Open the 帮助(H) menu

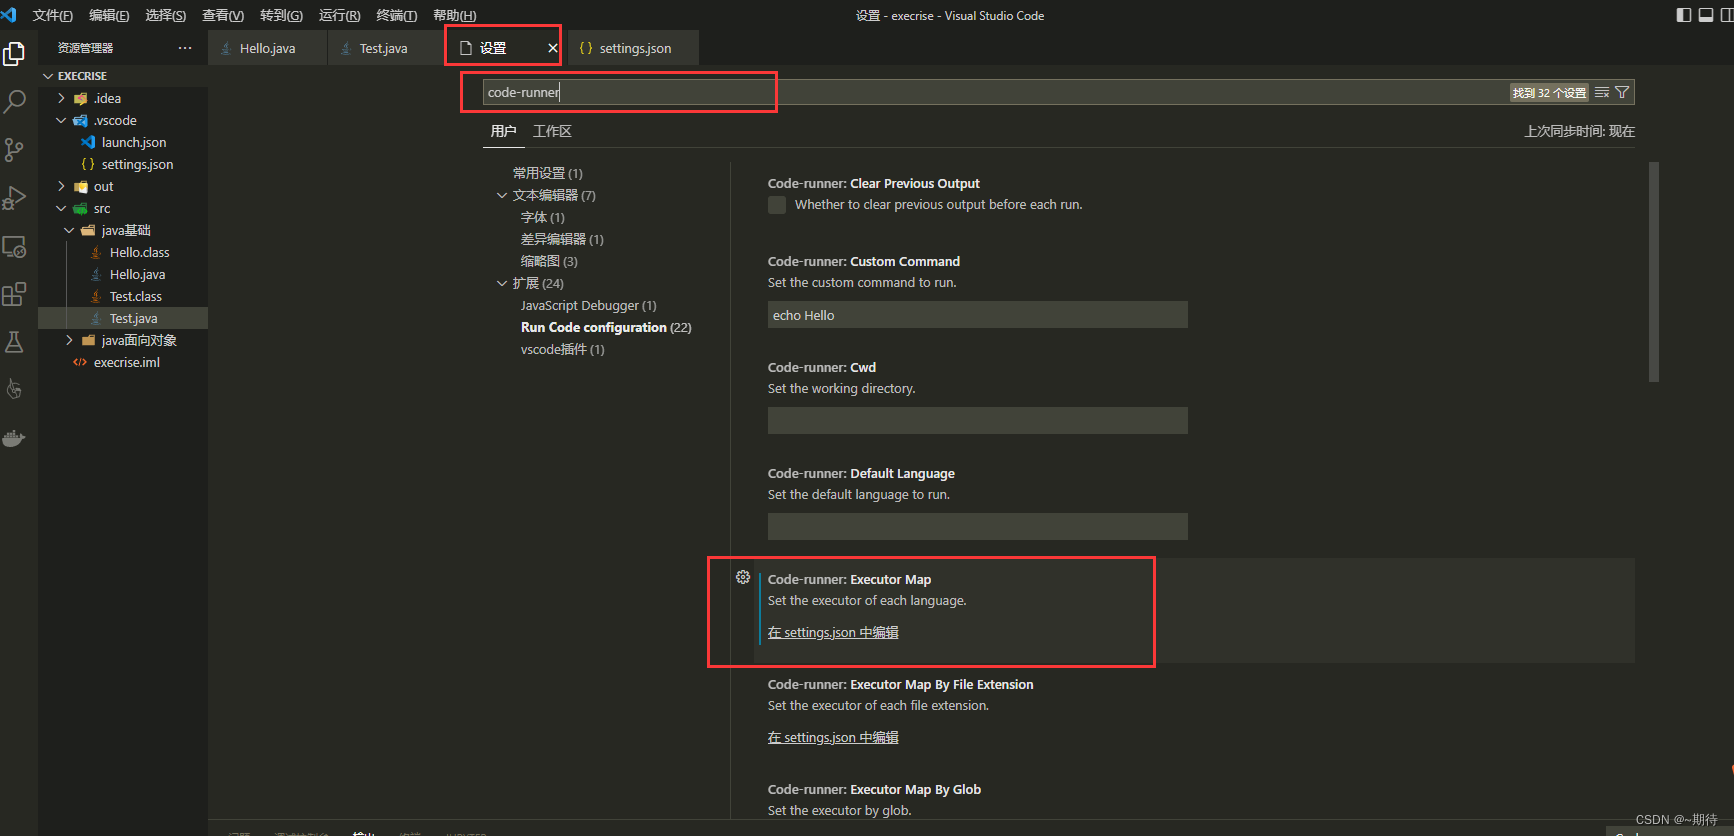click(455, 15)
